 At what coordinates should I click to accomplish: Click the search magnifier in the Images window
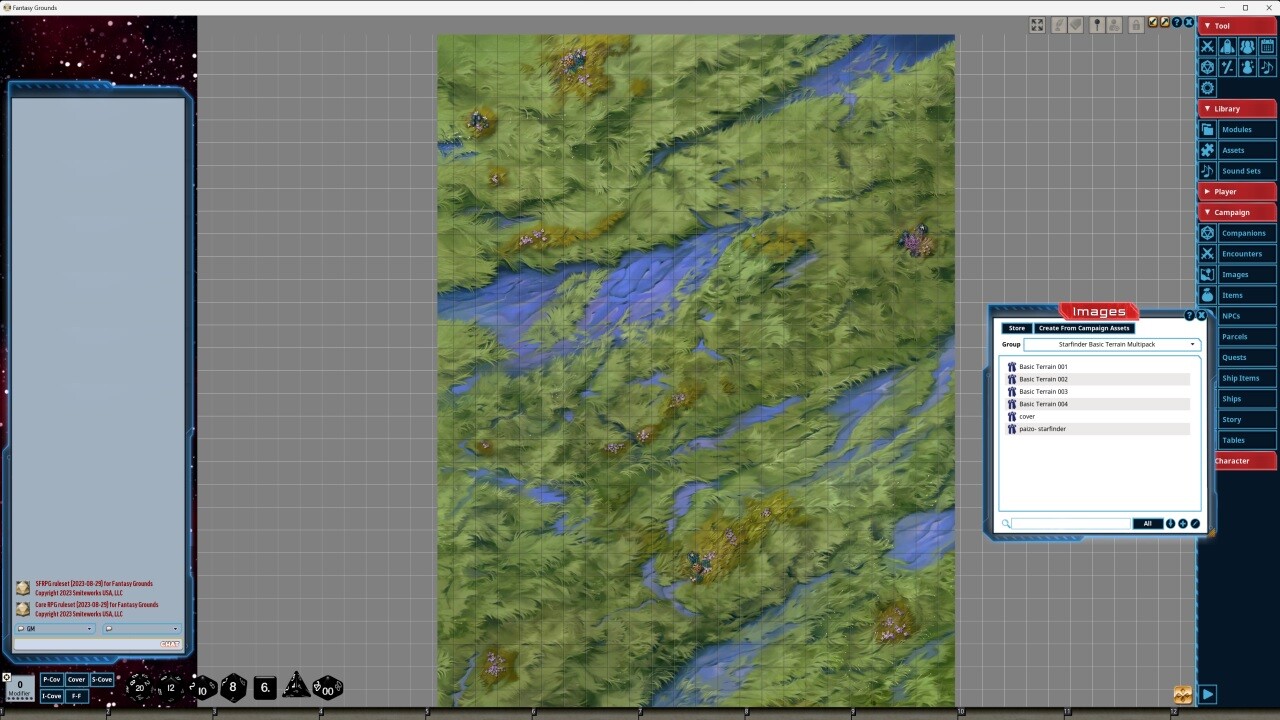pos(1006,523)
